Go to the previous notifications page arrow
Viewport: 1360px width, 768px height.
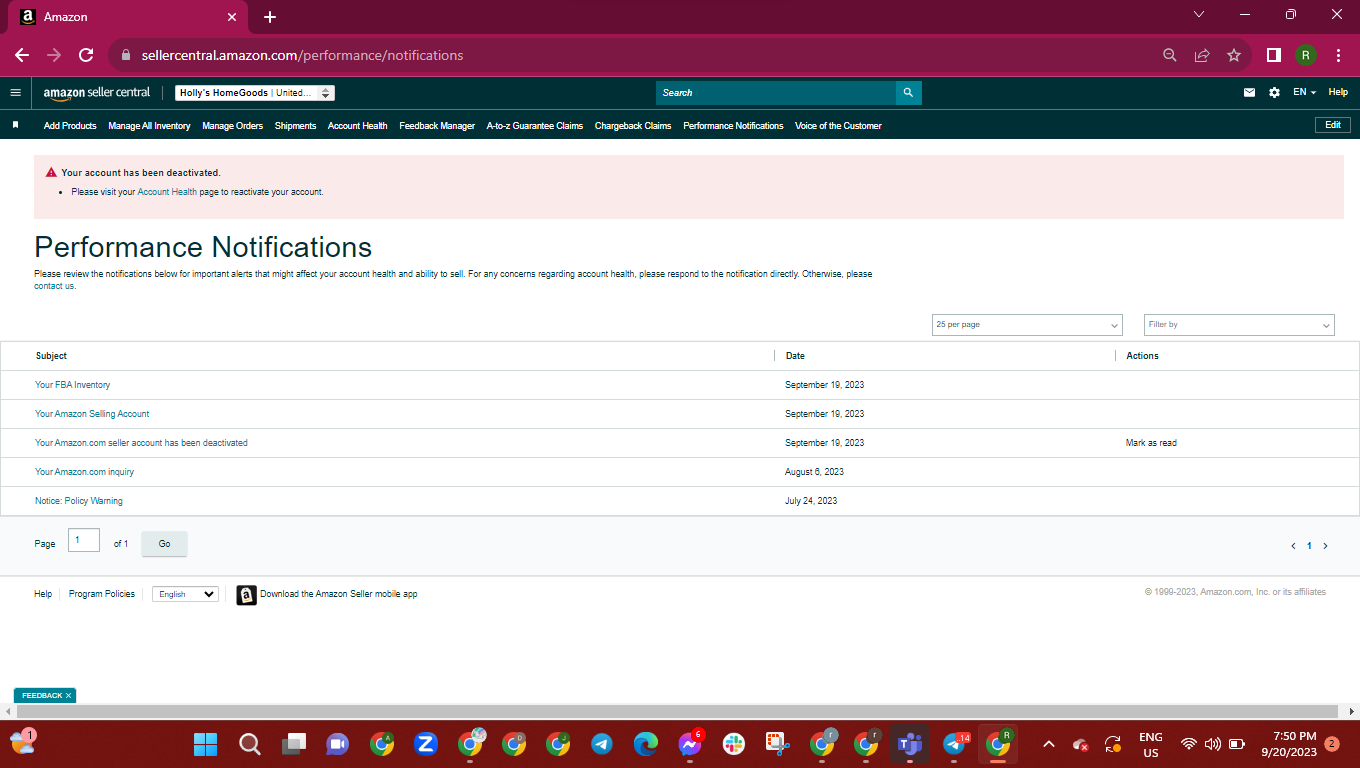[x=1293, y=546]
